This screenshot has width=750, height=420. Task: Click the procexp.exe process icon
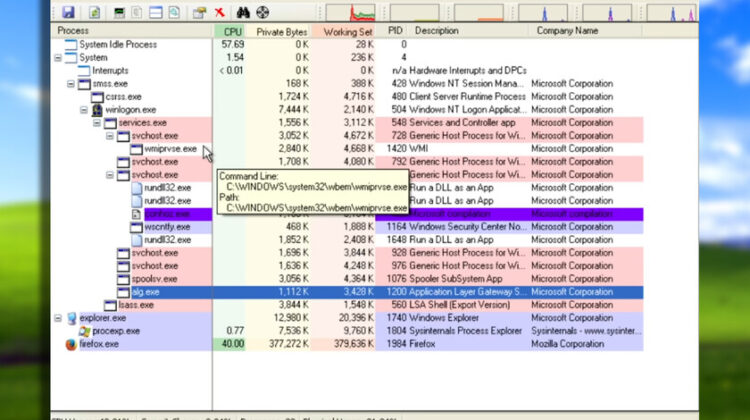click(x=85, y=331)
